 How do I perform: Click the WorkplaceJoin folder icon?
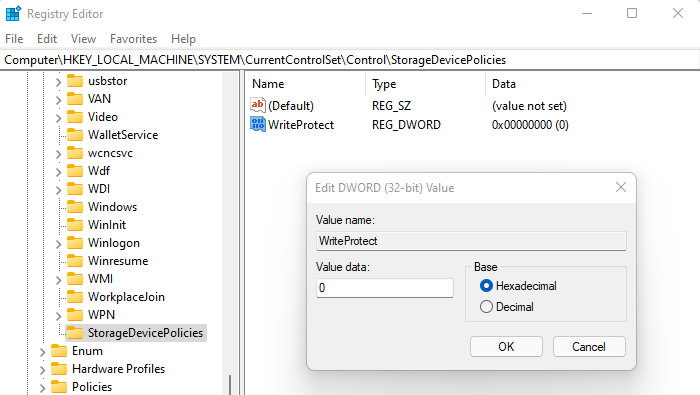(75, 297)
